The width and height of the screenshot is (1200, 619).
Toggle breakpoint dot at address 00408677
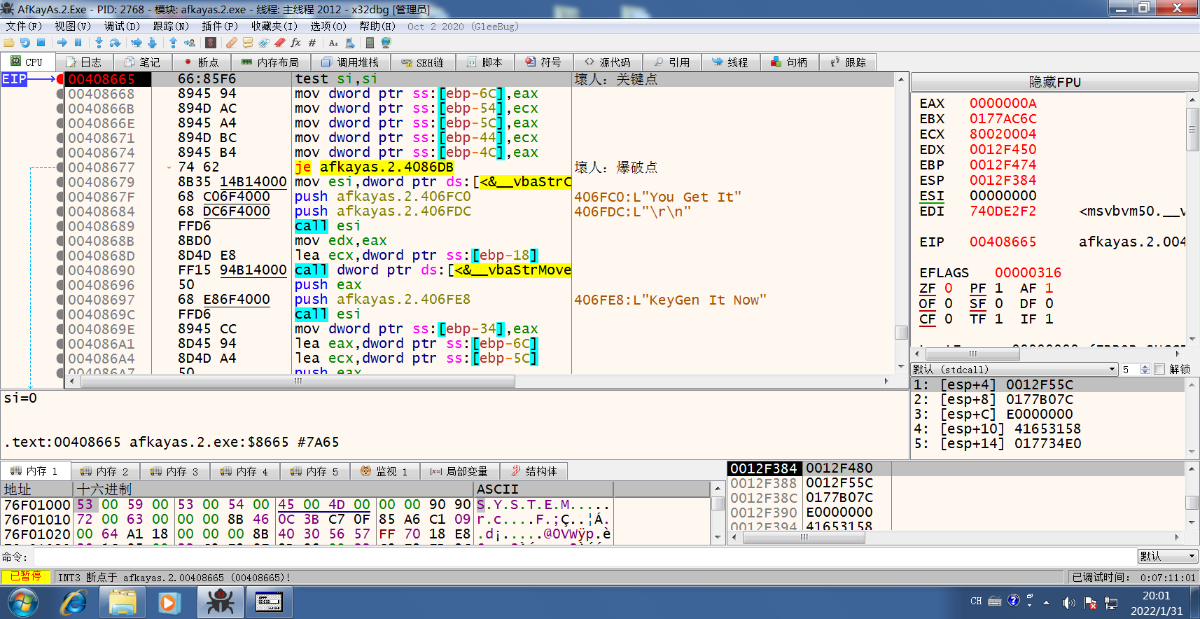click(x=60, y=167)
